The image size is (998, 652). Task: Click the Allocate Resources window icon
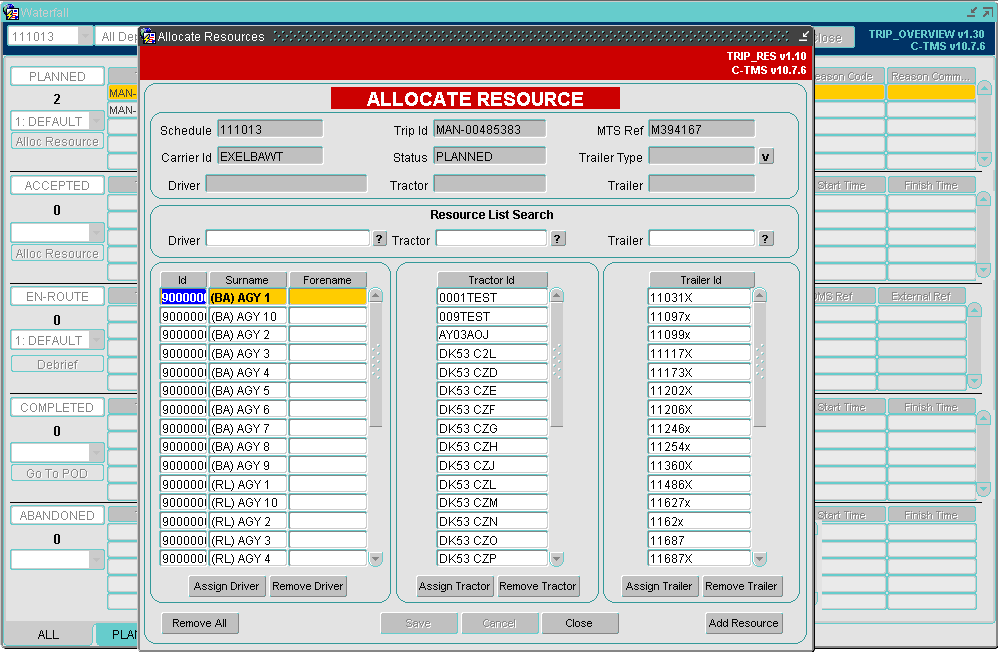[x=149, y=36]
